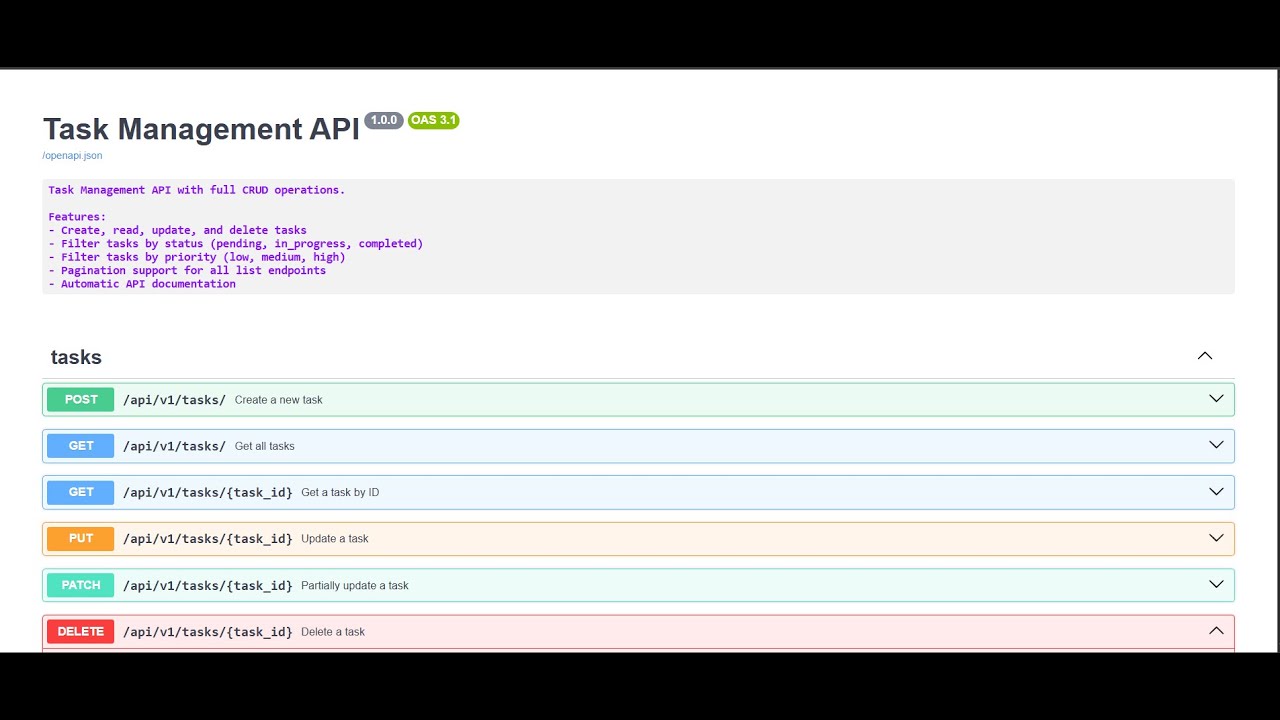Click the 'Filter tasks by status' description line

[236, 243]
